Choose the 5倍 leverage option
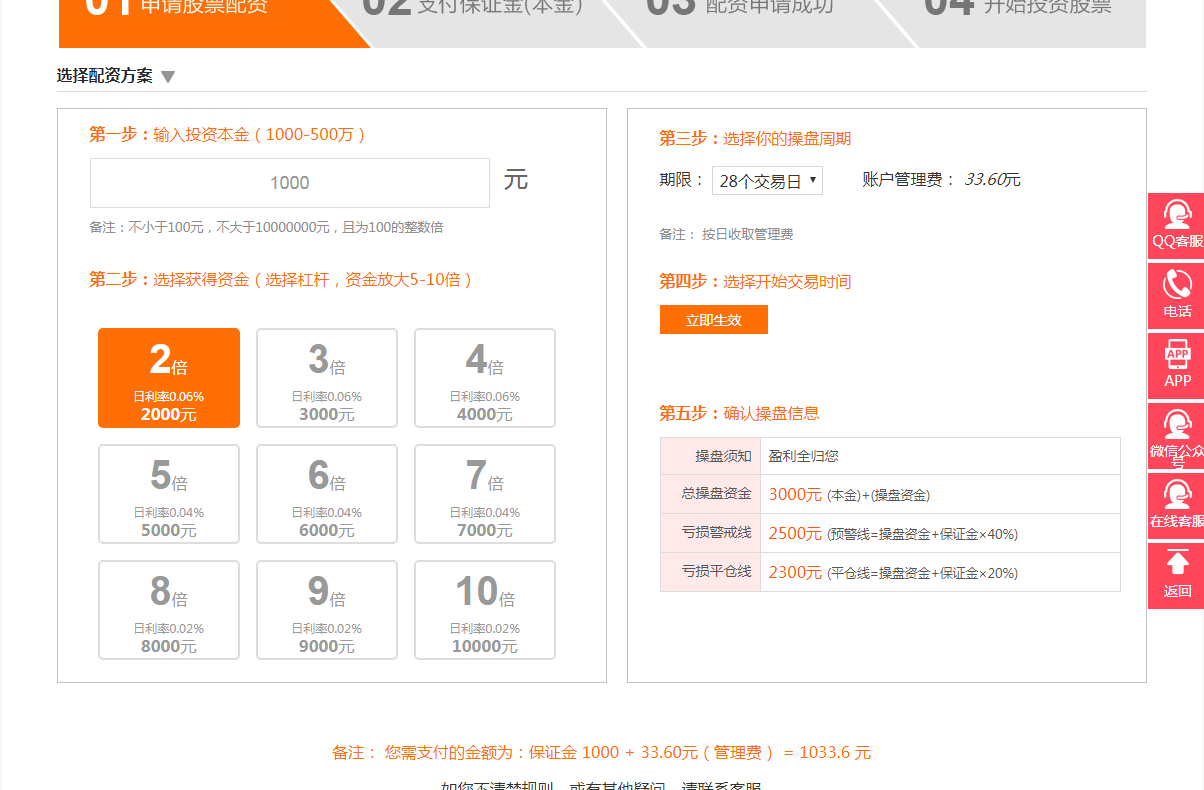 pos(169,494)
